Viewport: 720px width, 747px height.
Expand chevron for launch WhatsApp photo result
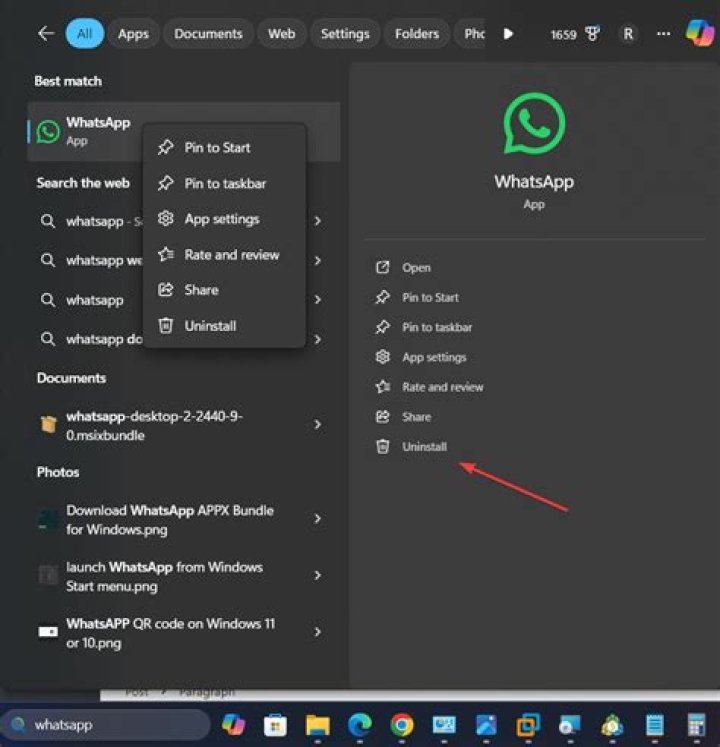pos(318,575)
